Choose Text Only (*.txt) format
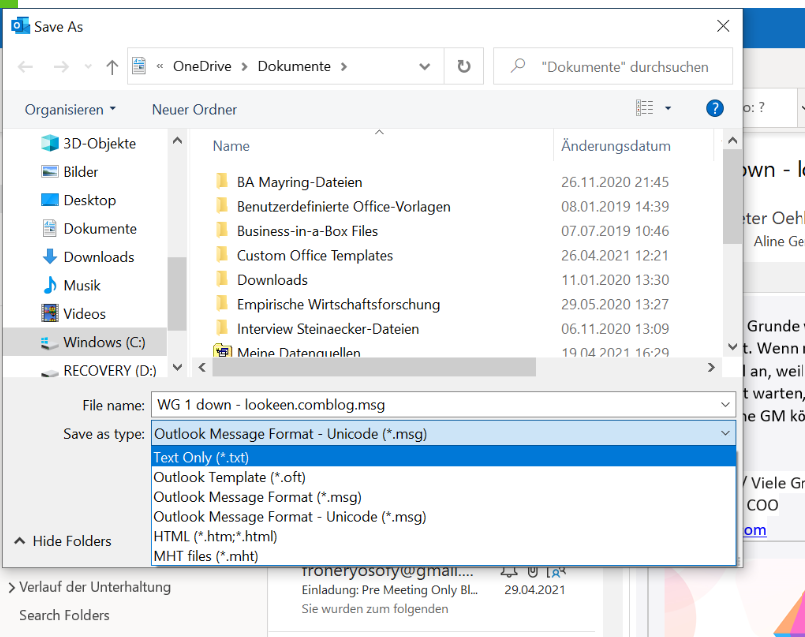 point(200,457)
